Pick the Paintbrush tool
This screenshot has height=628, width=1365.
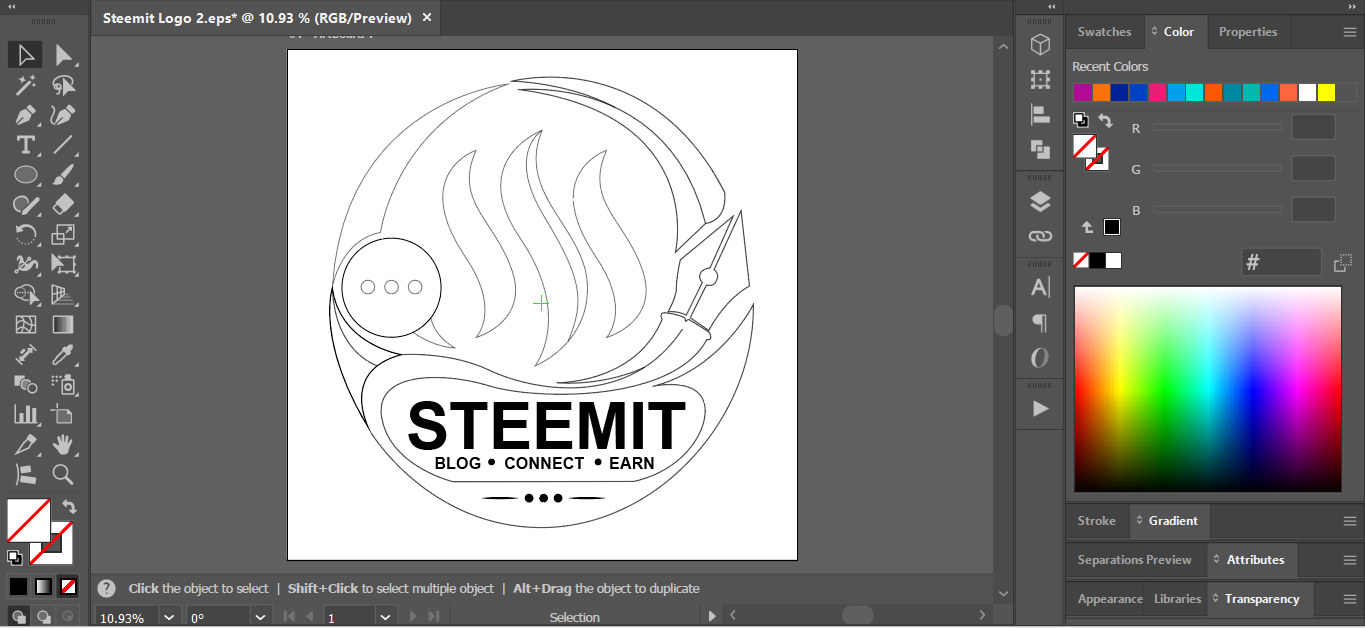[x=63, y=175]
